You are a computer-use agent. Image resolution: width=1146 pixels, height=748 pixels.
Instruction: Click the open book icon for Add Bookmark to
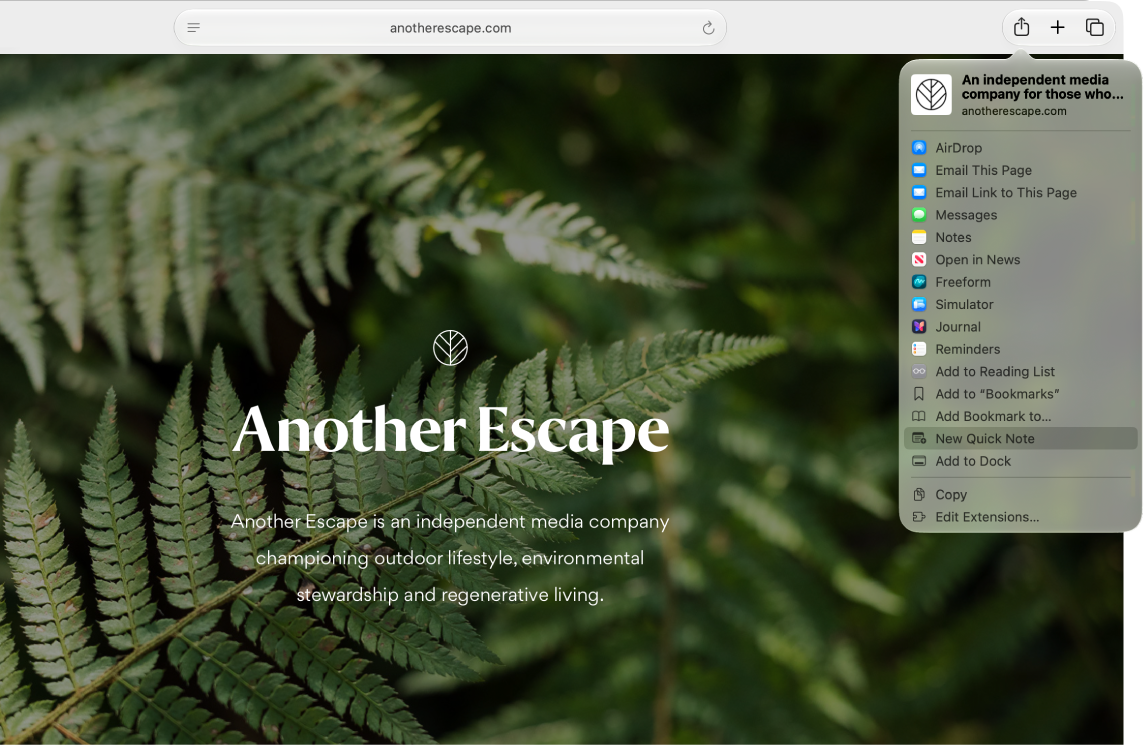(x=921, y=417)
